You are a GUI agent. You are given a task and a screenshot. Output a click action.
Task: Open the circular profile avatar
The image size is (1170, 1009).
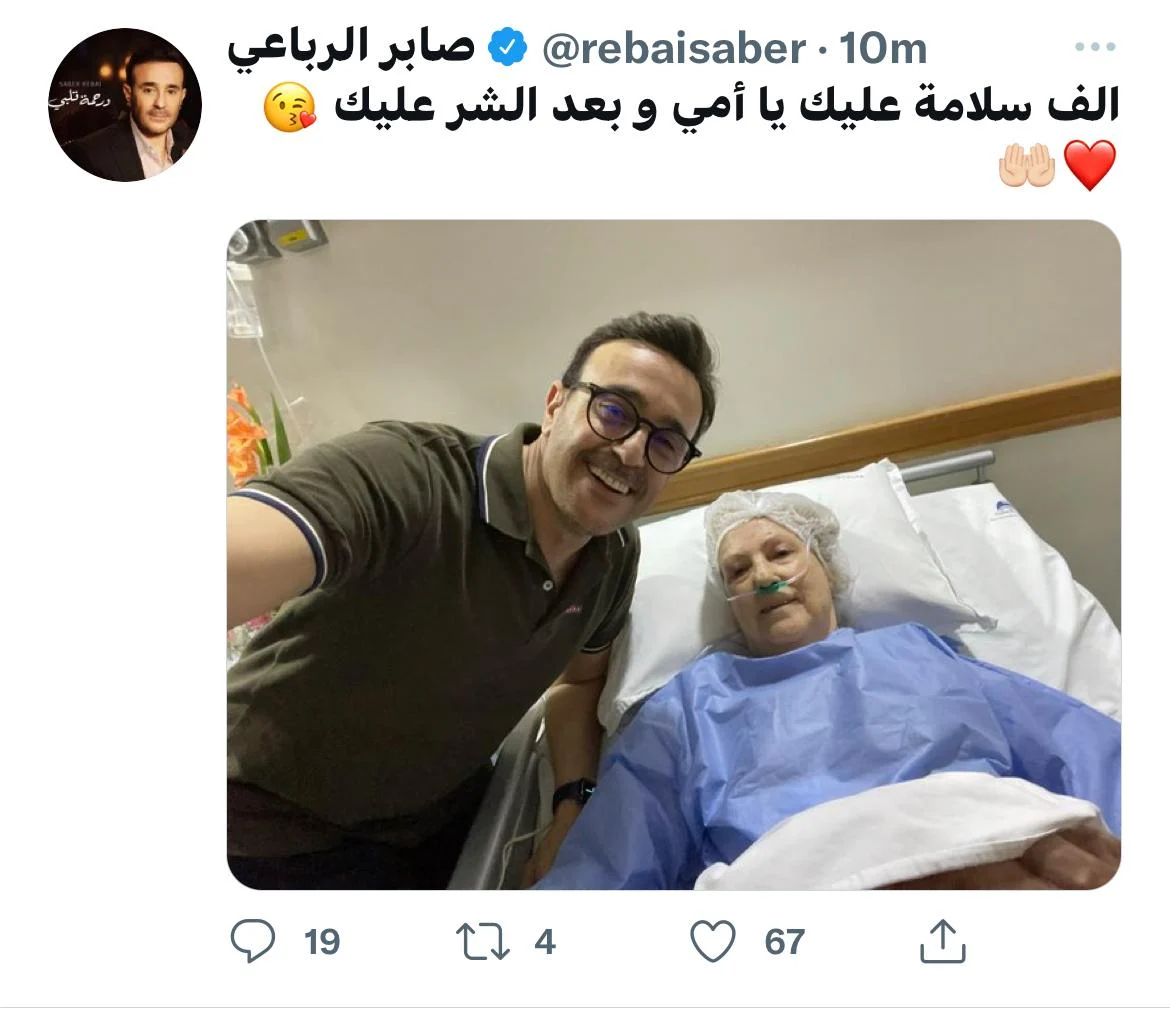click(125, 104)
